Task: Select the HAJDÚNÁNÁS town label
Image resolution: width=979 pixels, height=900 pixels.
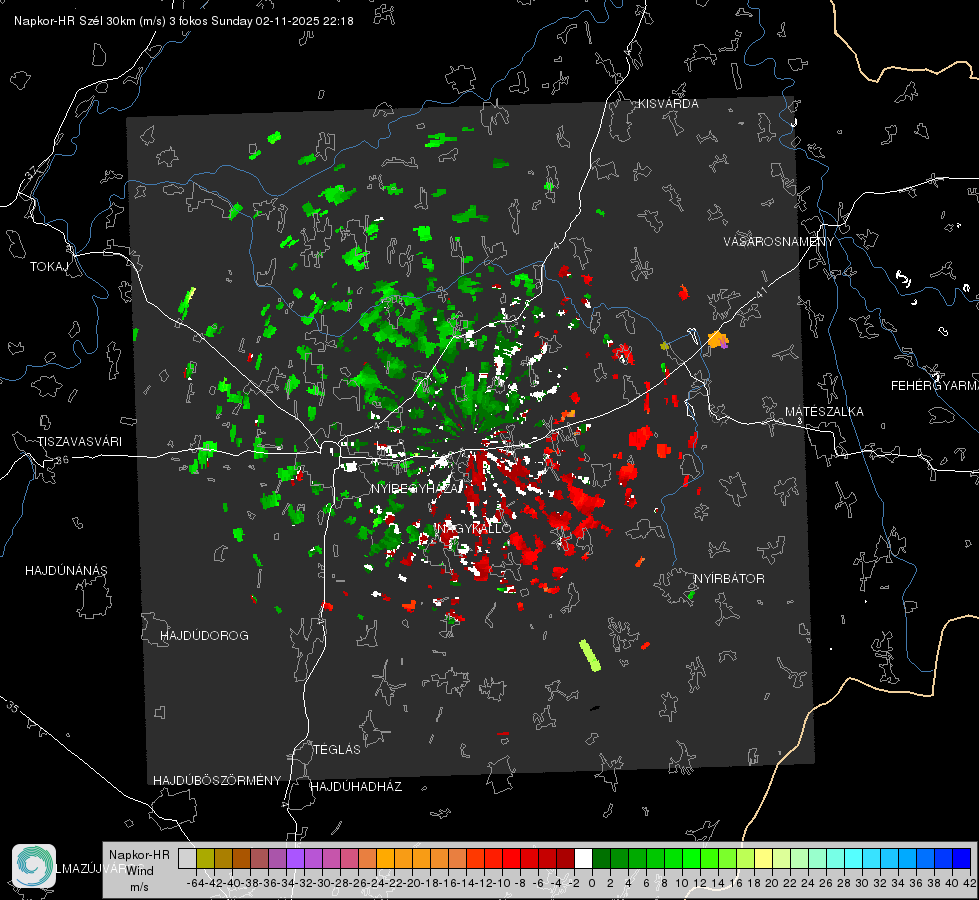Action: point(66,570)
